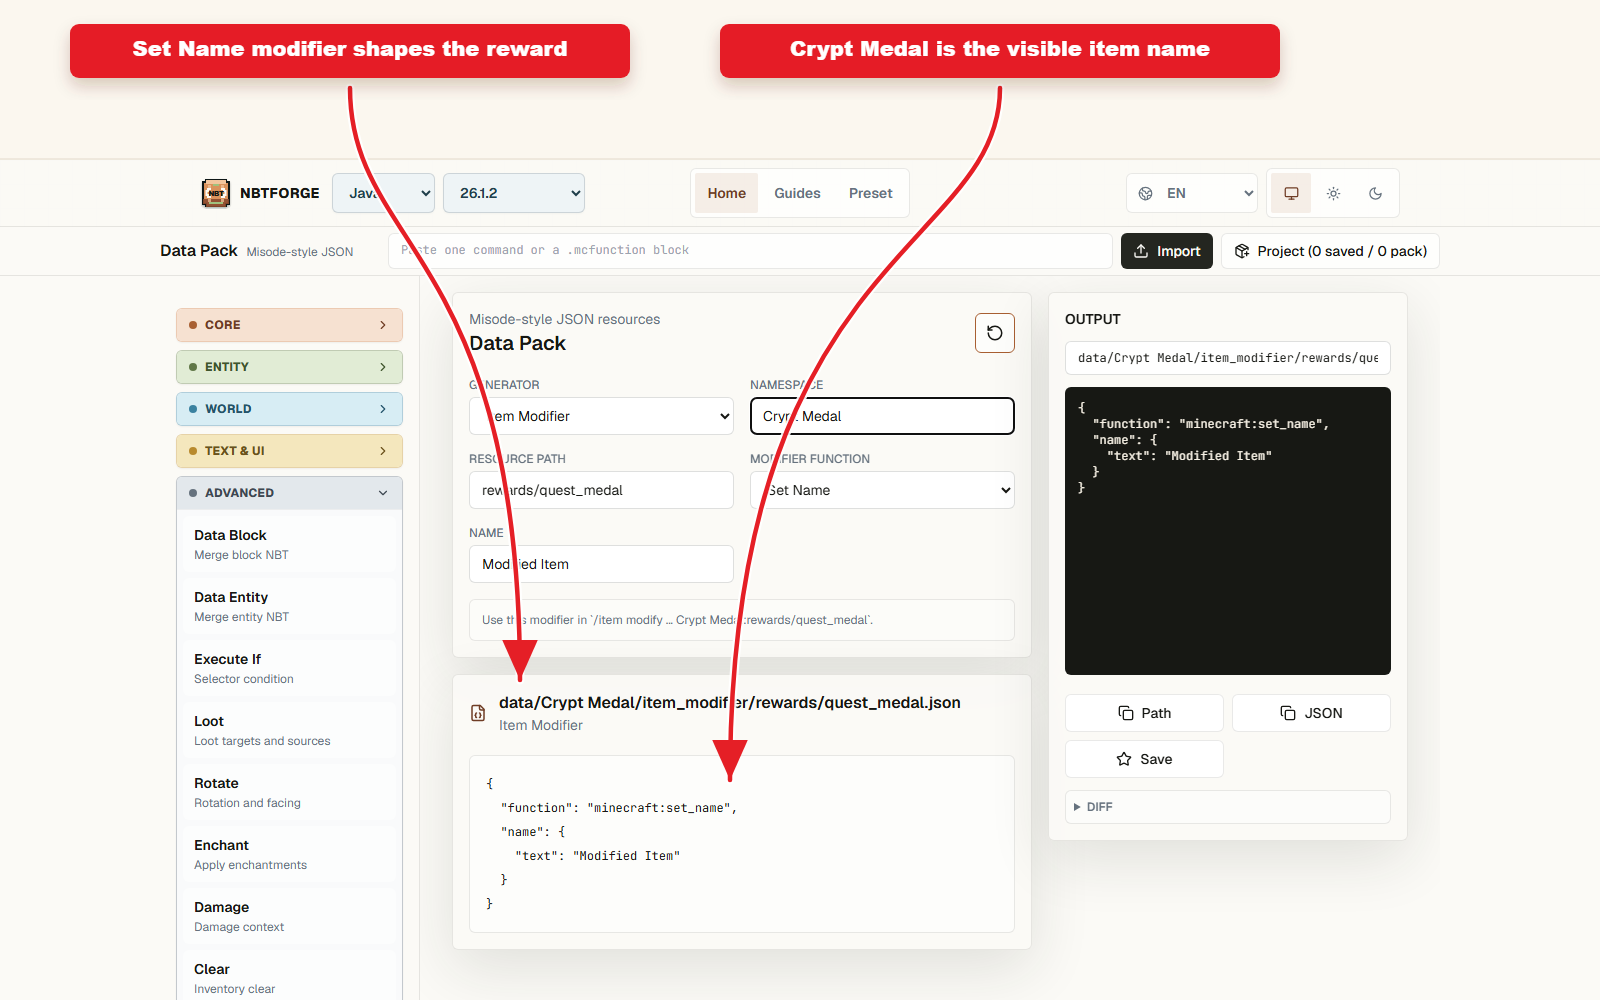Click the OUTPUT panel label
Image resolution: width=1600 pixels, height=1000 pixels.
[x=1093, y=319]
